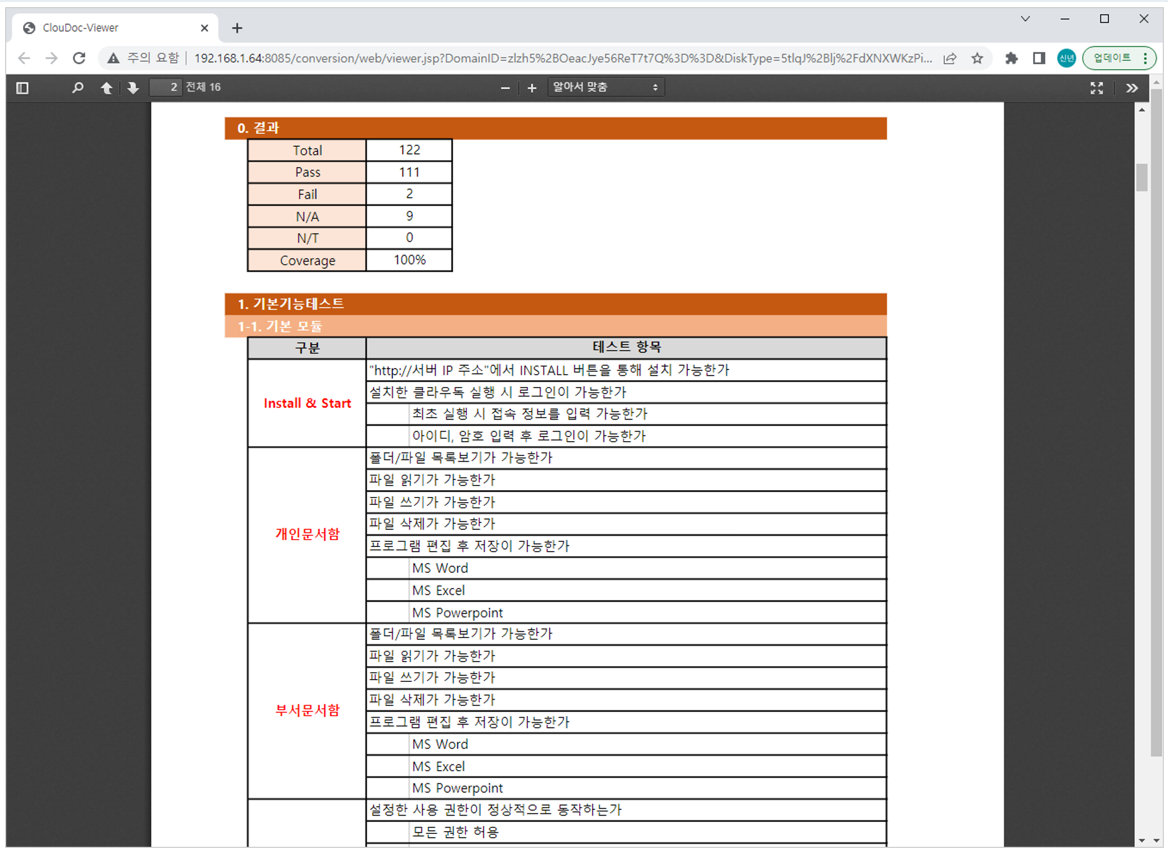Click the N/A value 9
This screenshot has height=853, width=1168.
point(410,216)
